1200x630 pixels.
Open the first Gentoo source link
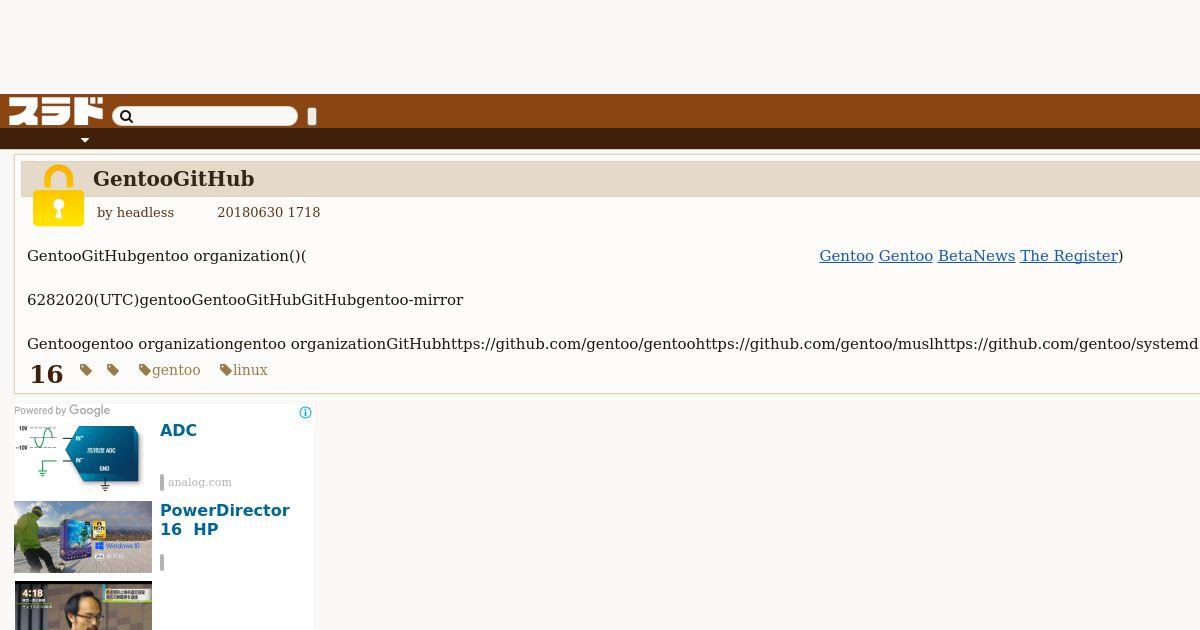(846, 256)
